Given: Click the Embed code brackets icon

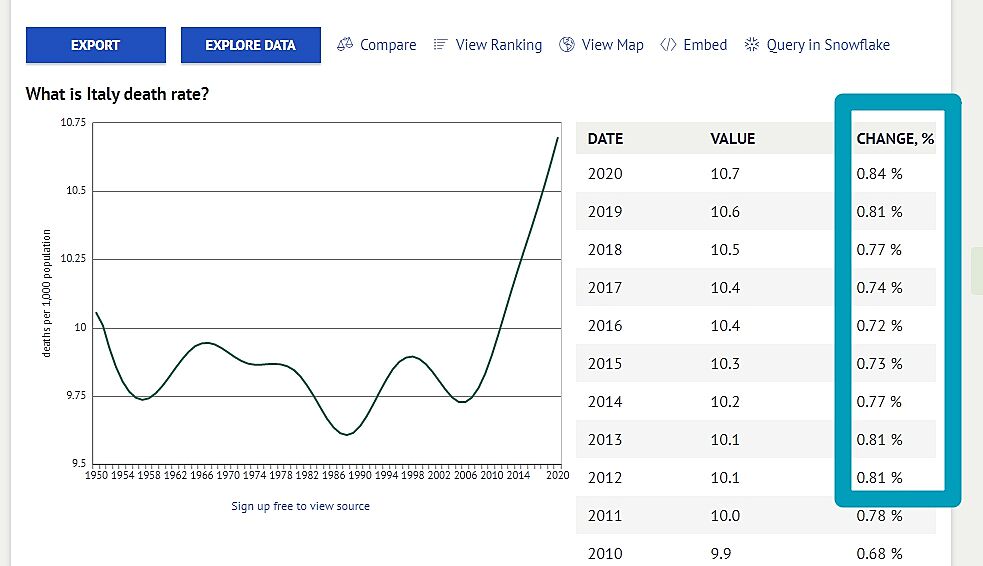Looking at the screenshot, I should point(668,45).
